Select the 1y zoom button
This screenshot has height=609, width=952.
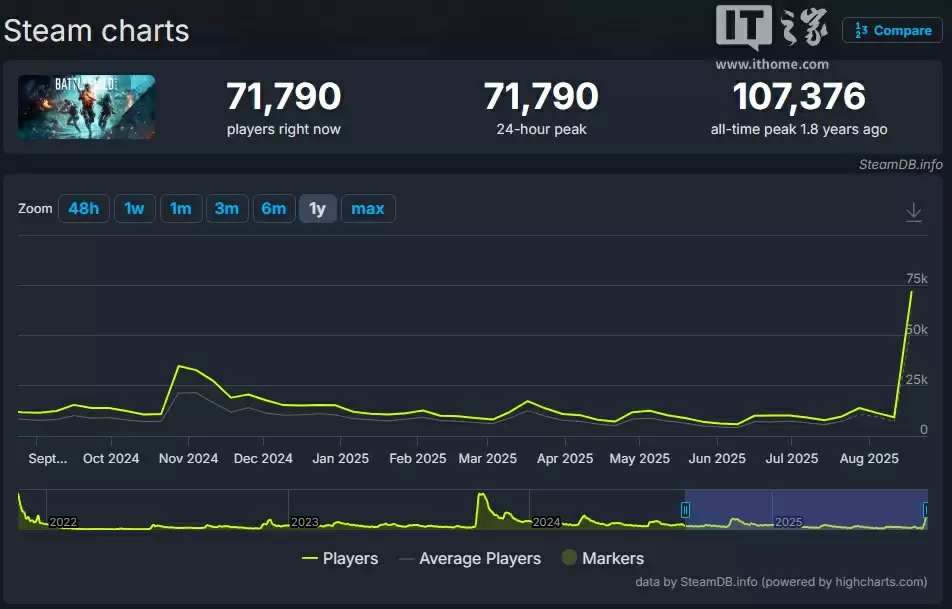[317, 209]
